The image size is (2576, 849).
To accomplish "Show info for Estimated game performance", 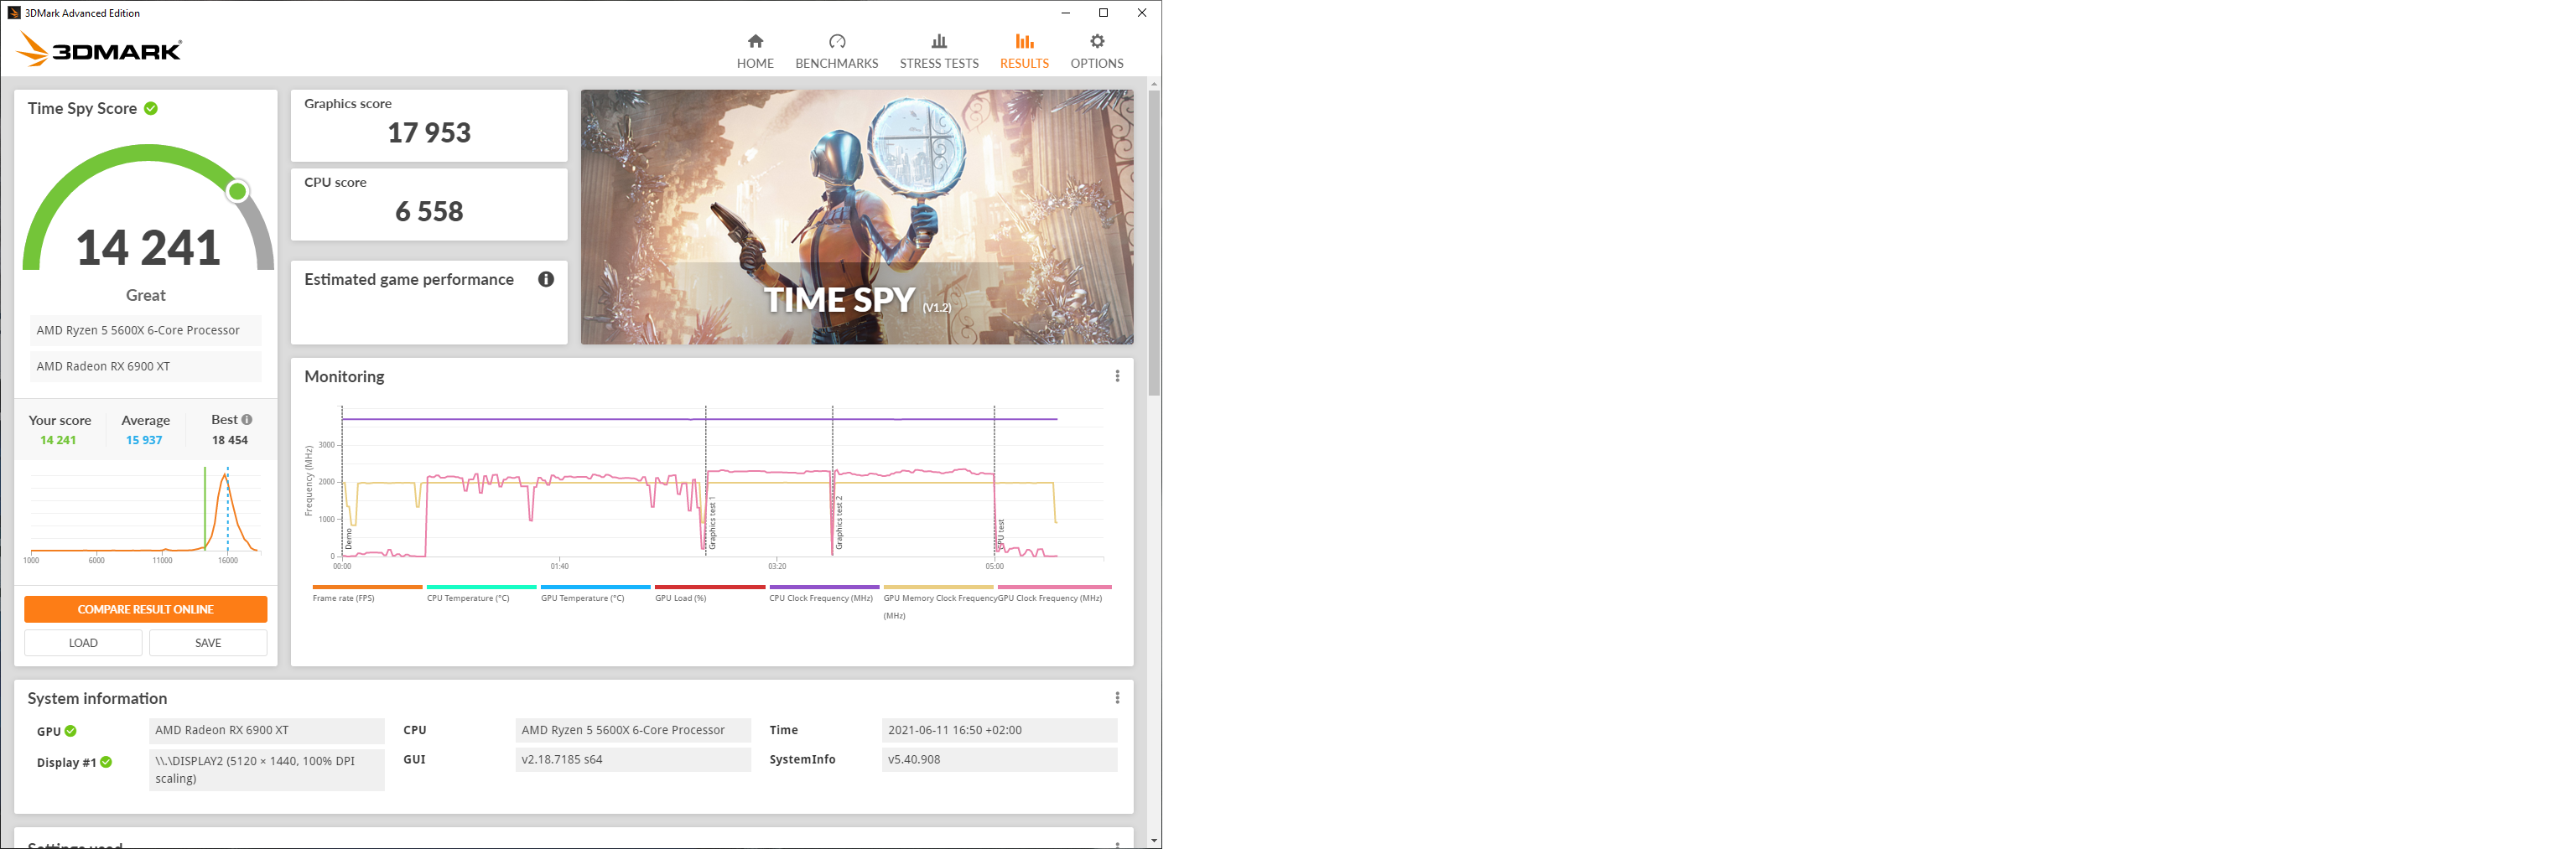I will [x=546, y=279].
